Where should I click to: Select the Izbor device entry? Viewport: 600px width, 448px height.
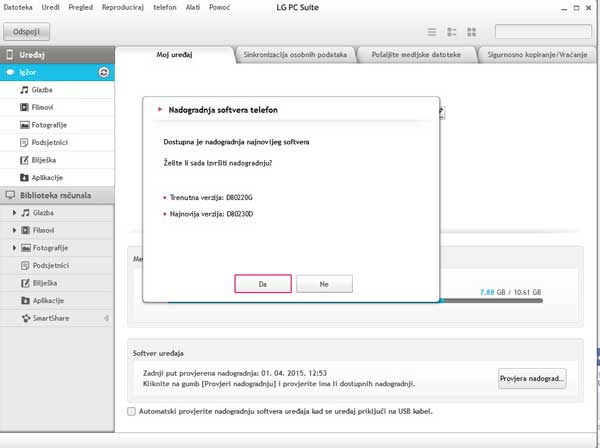57,72
